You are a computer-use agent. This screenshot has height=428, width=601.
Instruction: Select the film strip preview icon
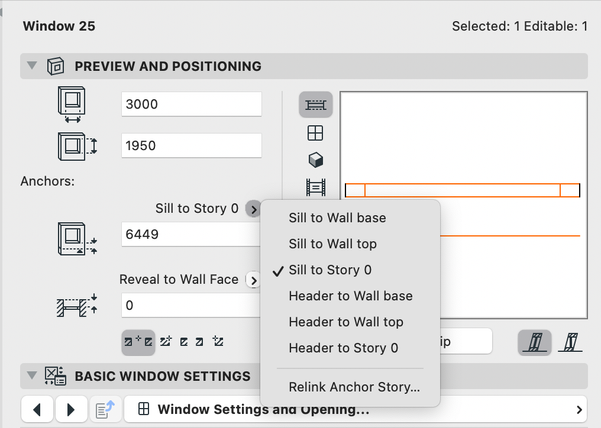(x=315, y=186)
